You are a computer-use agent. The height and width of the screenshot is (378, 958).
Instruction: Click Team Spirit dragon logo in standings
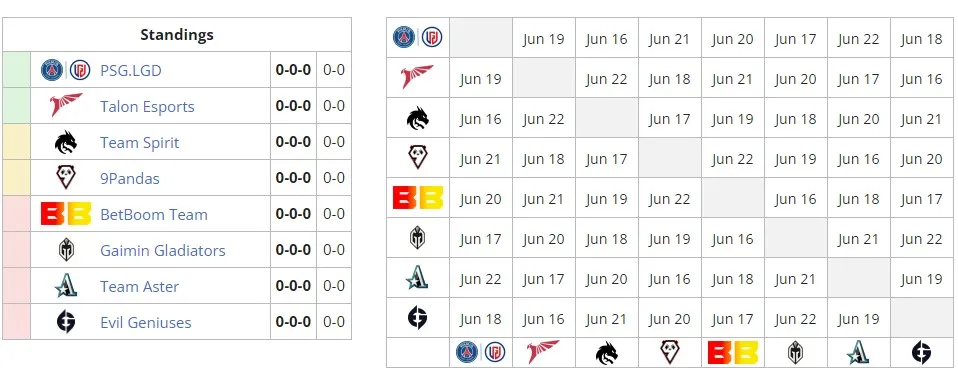click(66, 142)
